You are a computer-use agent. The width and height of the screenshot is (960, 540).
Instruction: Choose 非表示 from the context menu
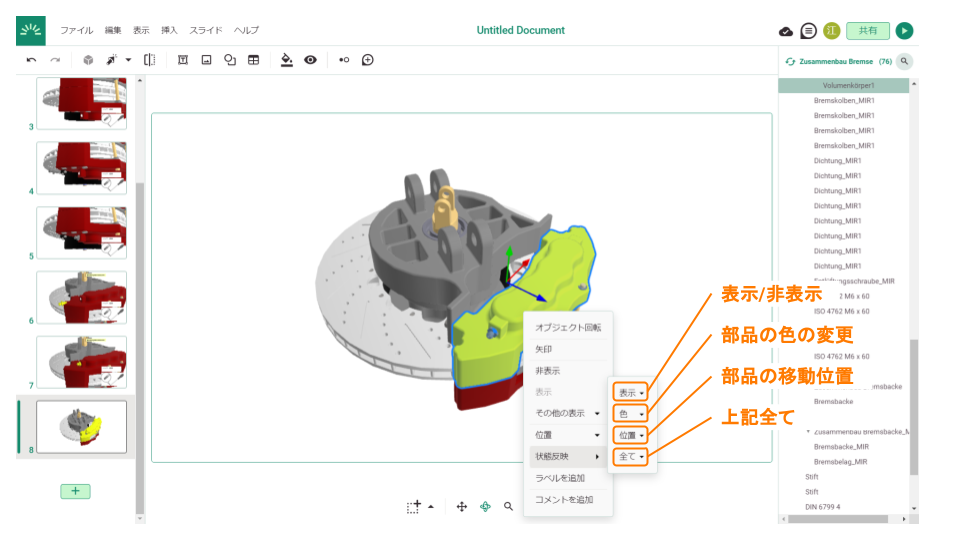548,370
